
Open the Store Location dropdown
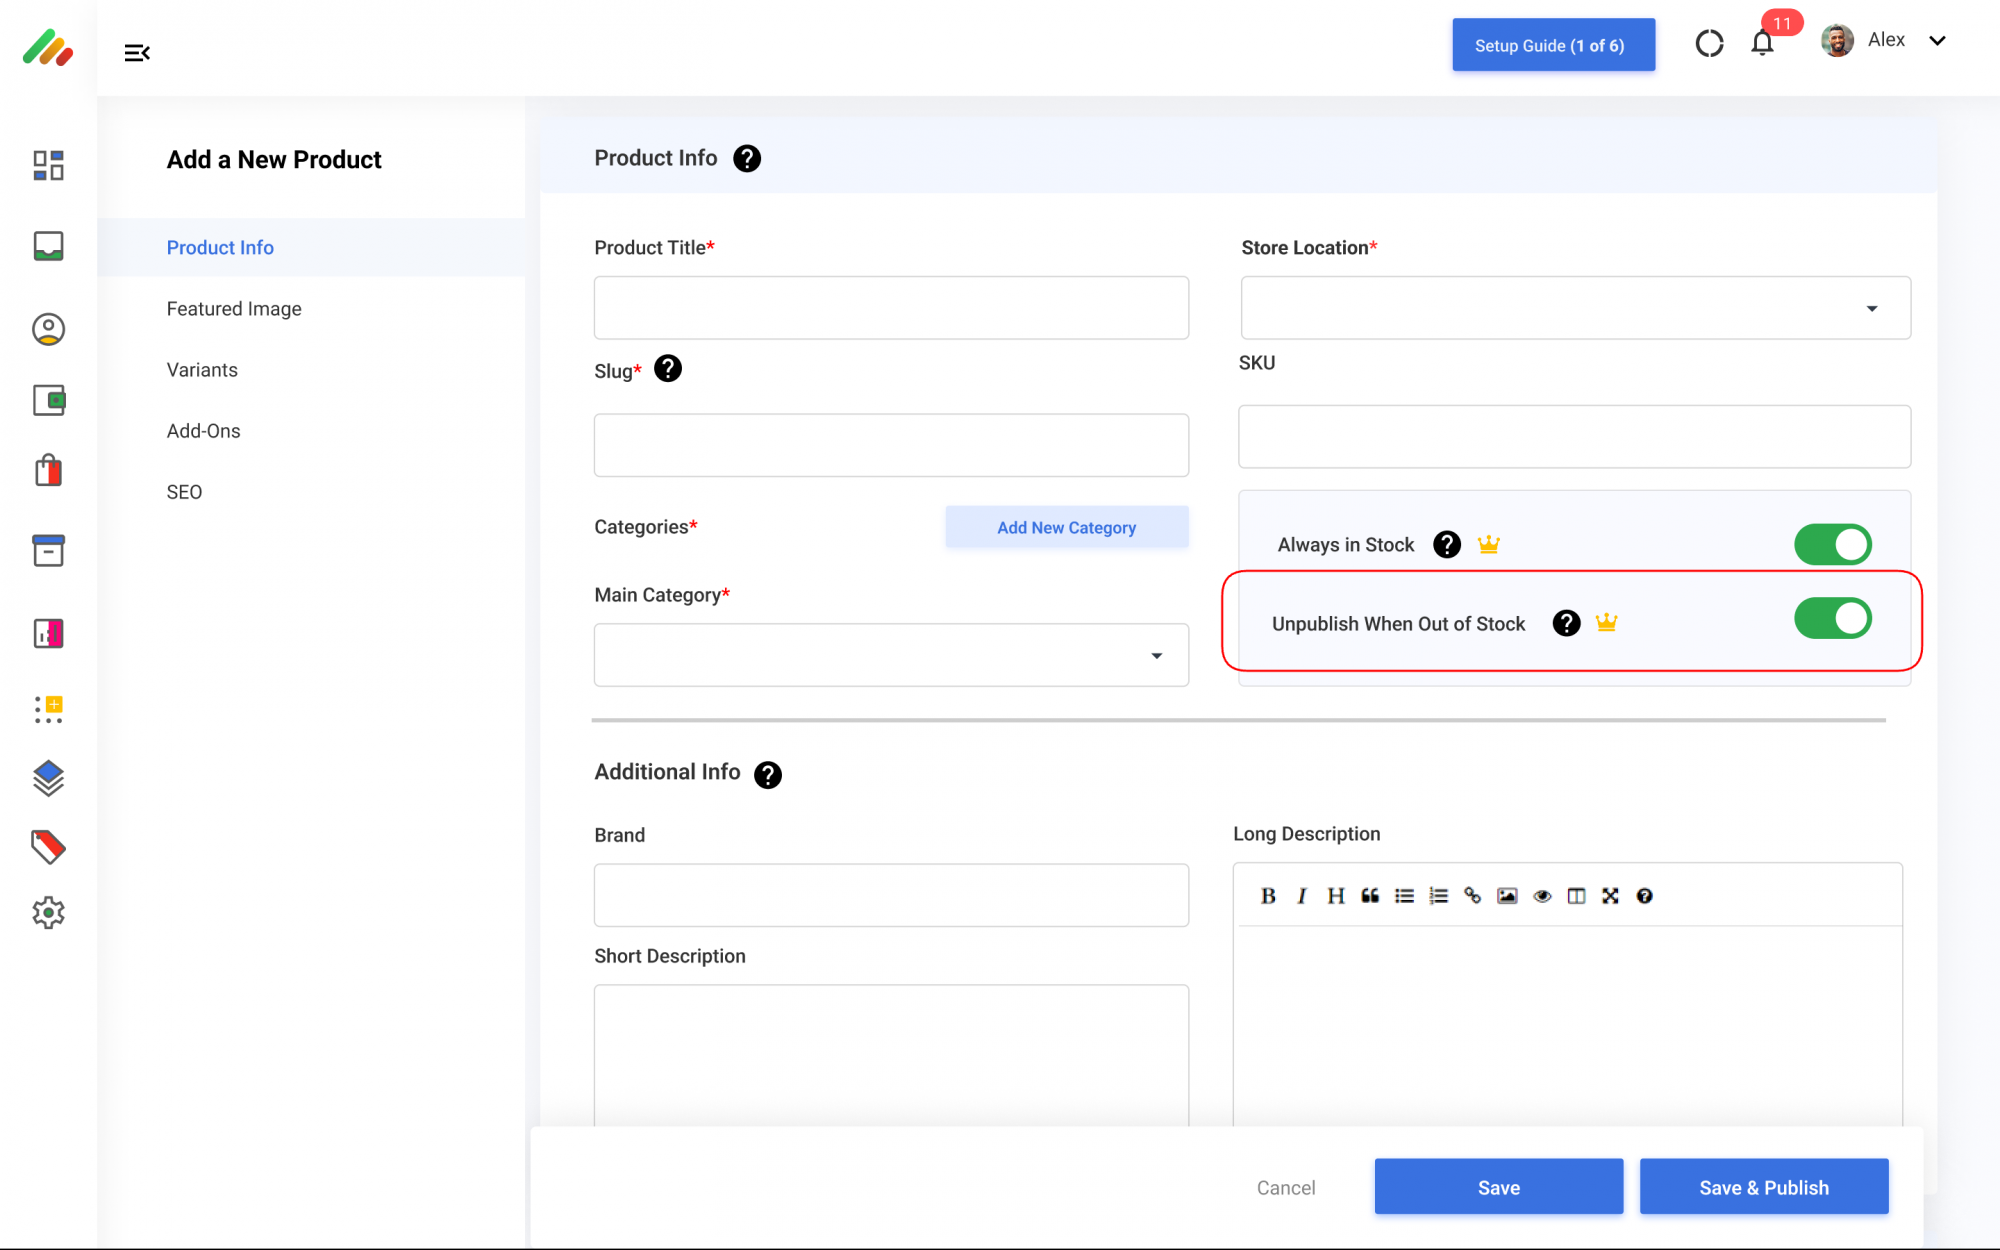pyautogui.click(x=1575, y=308)
